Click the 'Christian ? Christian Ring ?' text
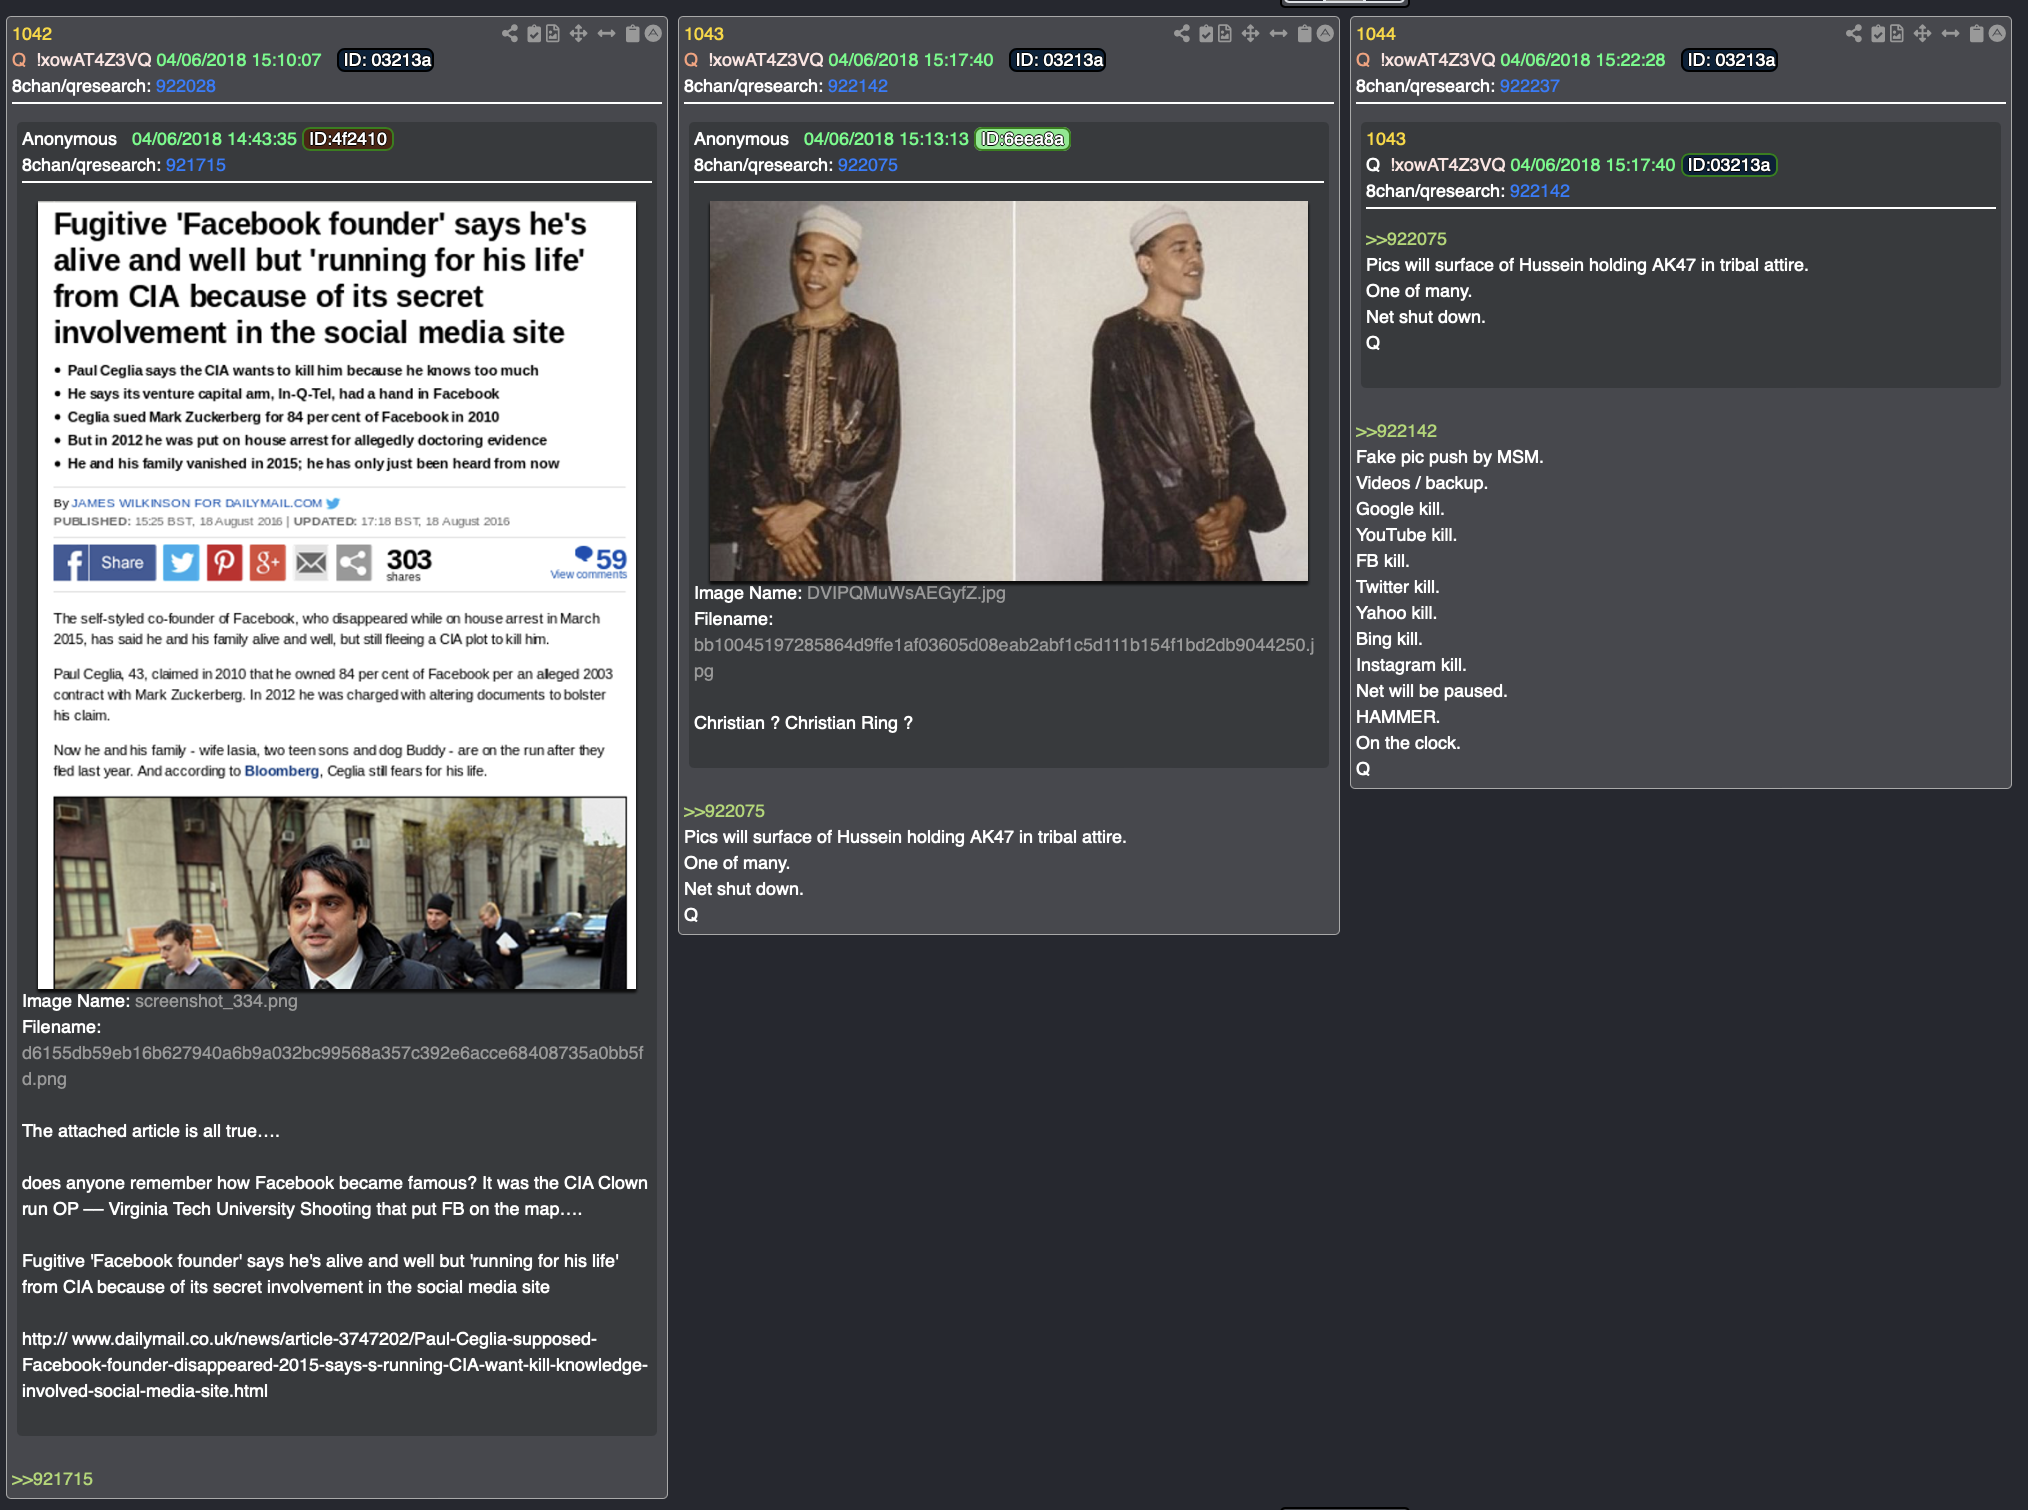Viewport: 2028px width, 1510px height. (x=803, y=723)
